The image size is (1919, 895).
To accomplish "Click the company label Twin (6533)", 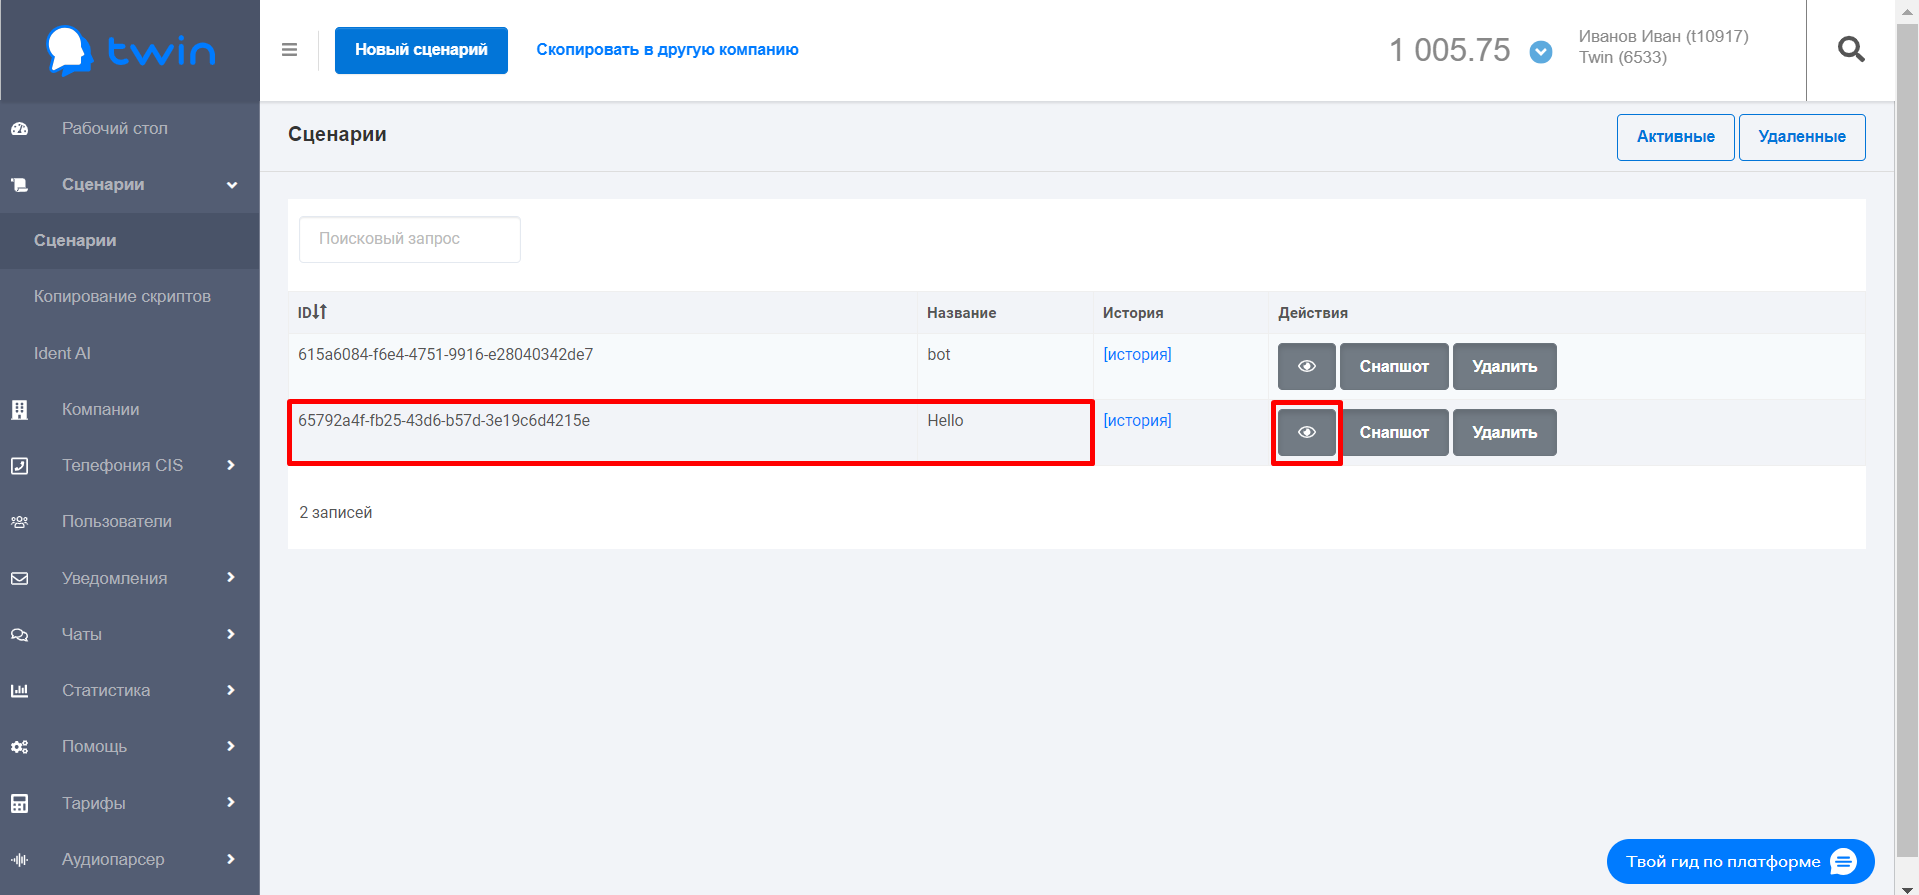I will [1623, 57].
